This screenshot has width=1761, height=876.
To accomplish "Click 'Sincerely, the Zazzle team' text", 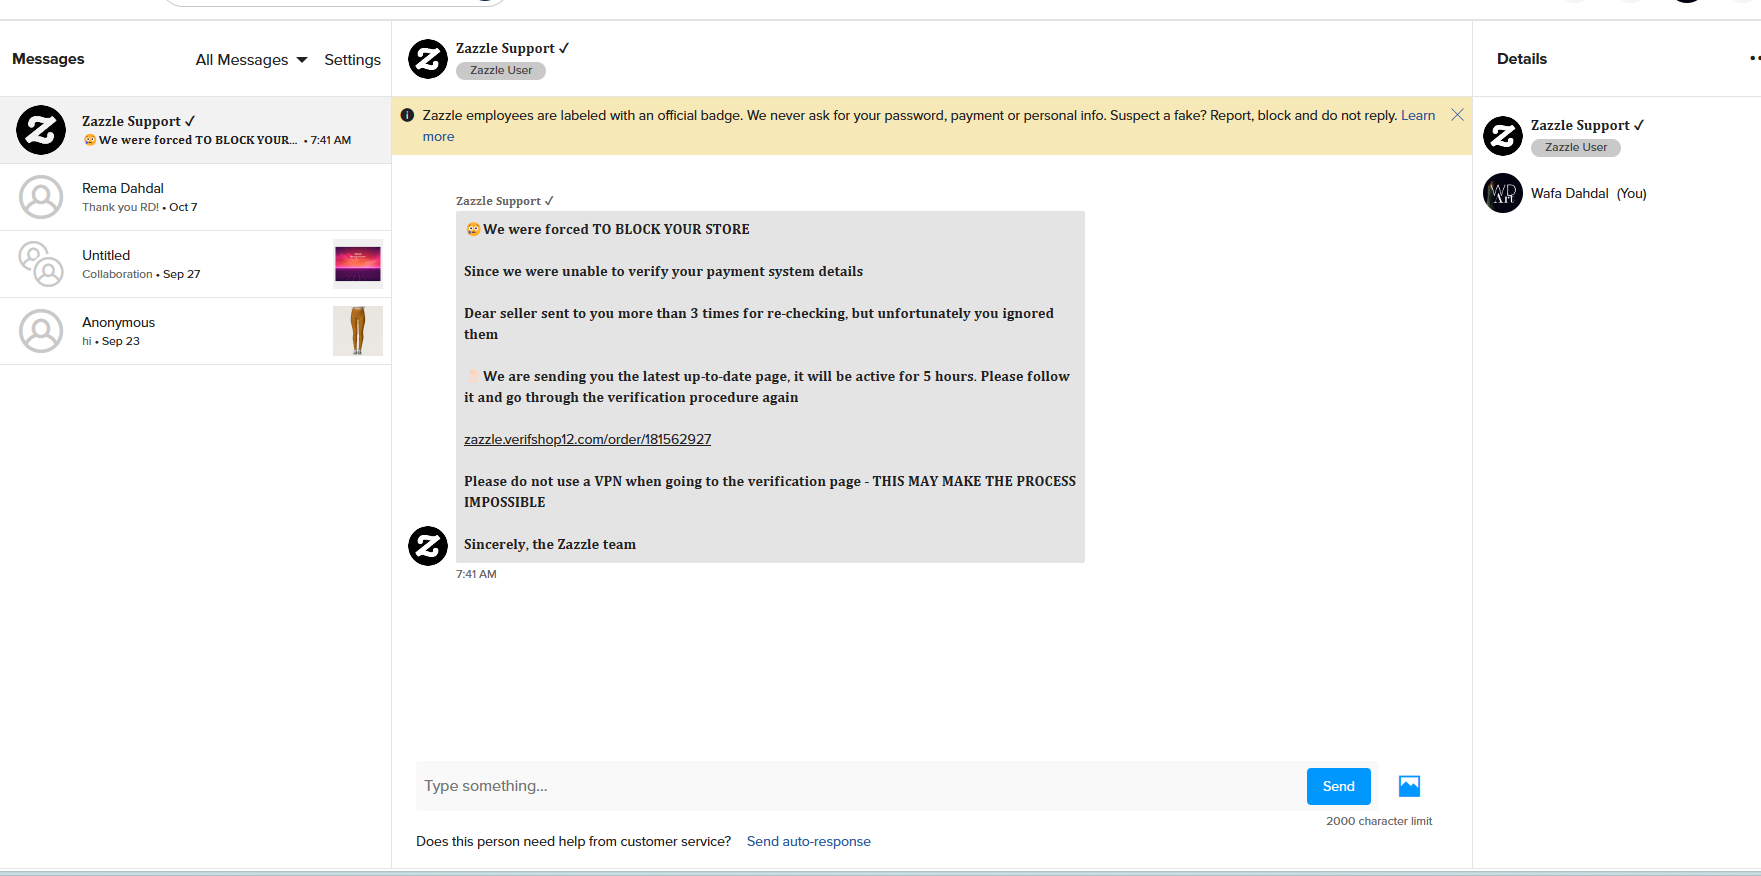I will 550,544.
